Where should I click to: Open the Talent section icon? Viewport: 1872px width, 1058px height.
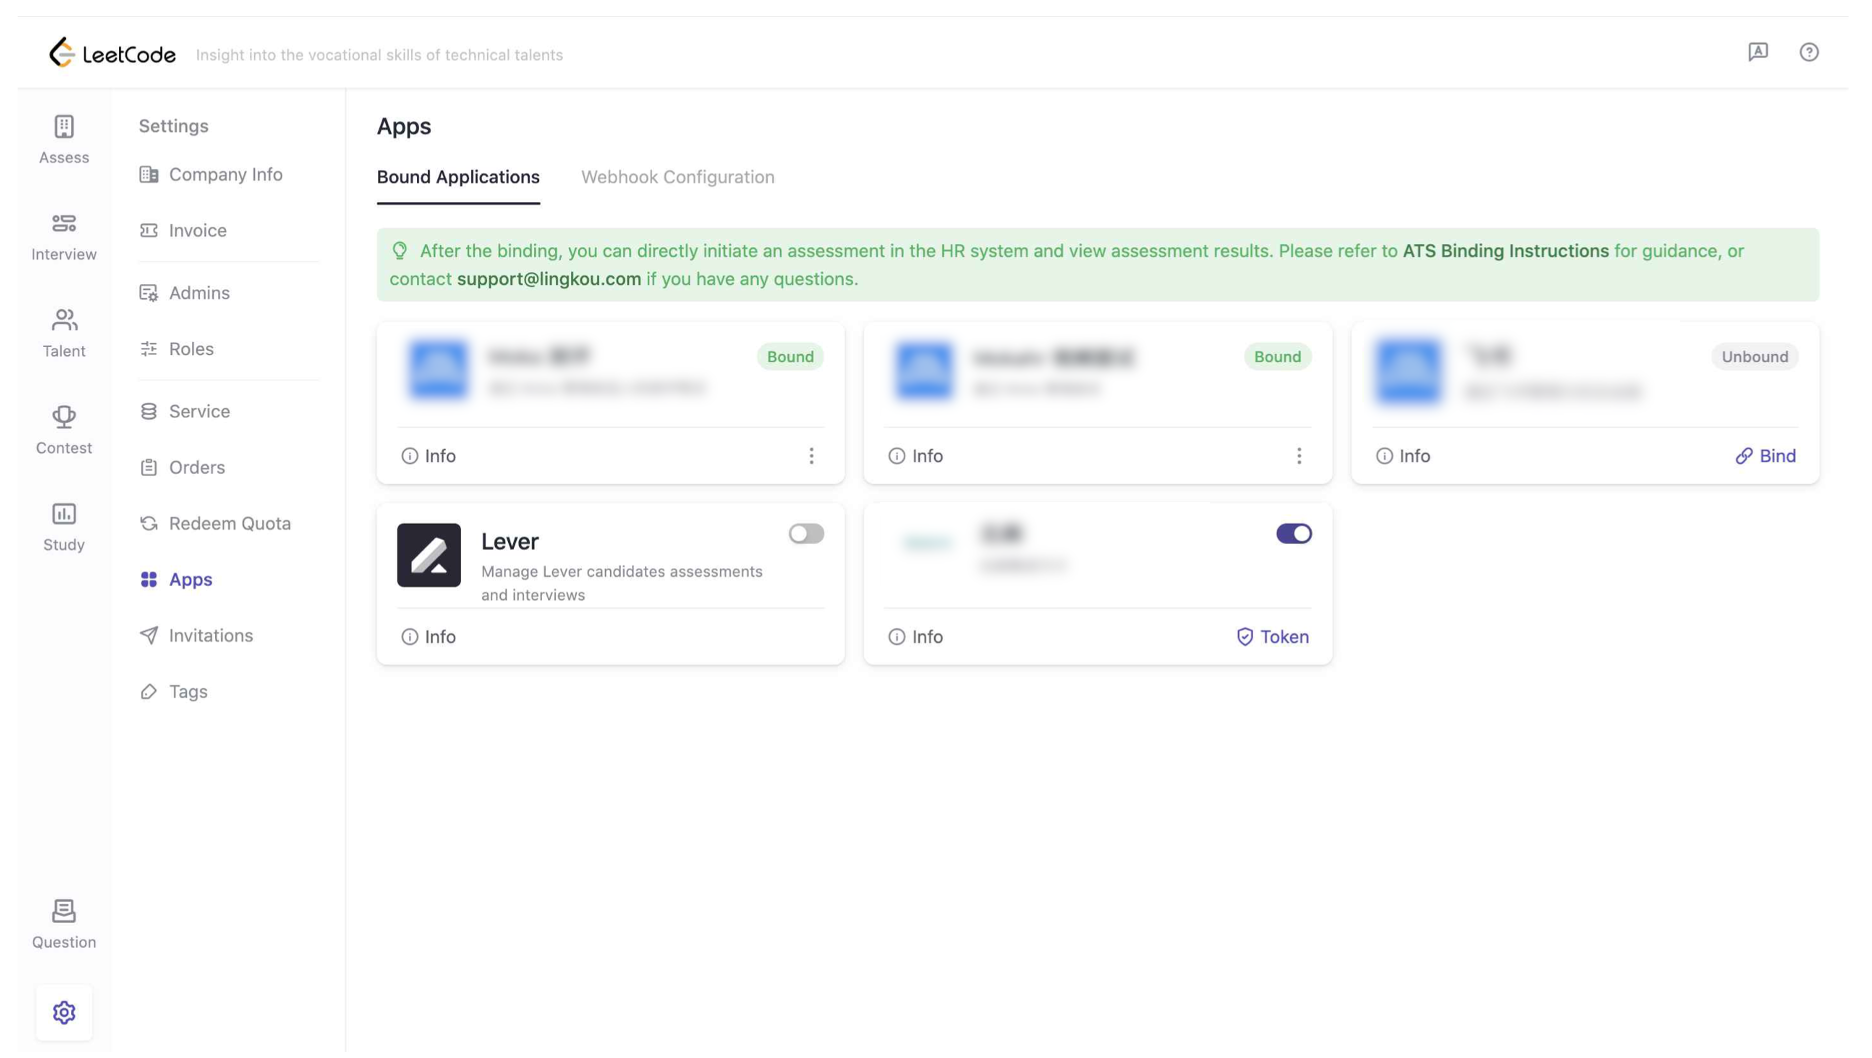(x=64, y=321)
